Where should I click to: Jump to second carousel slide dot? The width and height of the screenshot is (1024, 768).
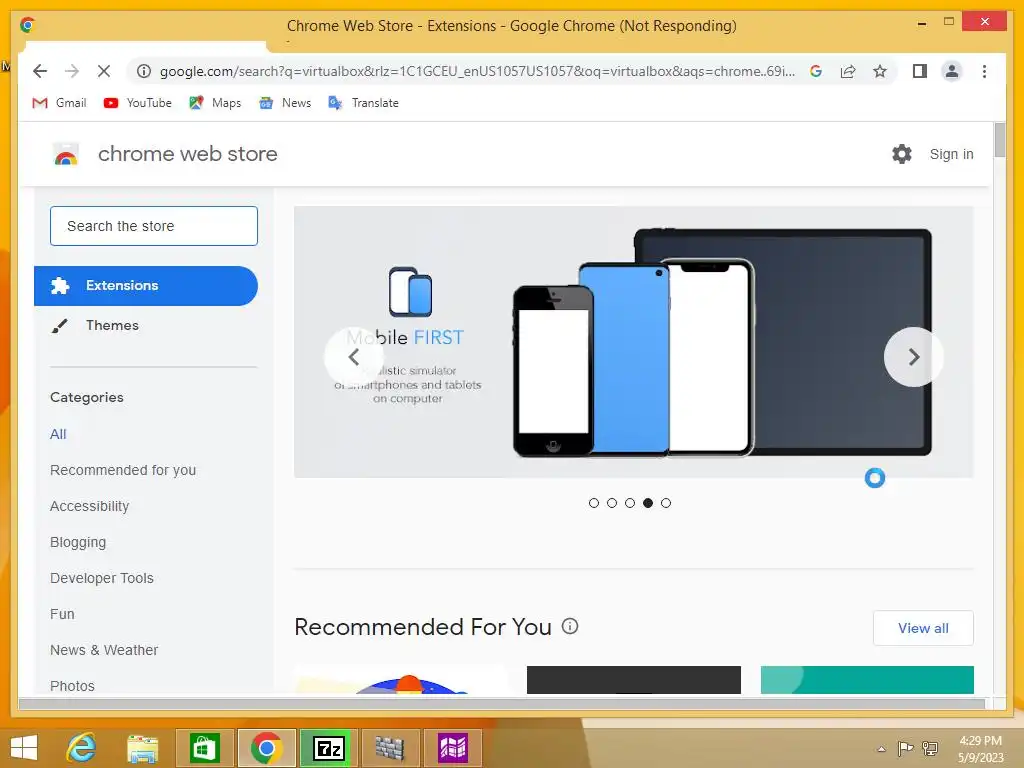click(x=612, y=503)
